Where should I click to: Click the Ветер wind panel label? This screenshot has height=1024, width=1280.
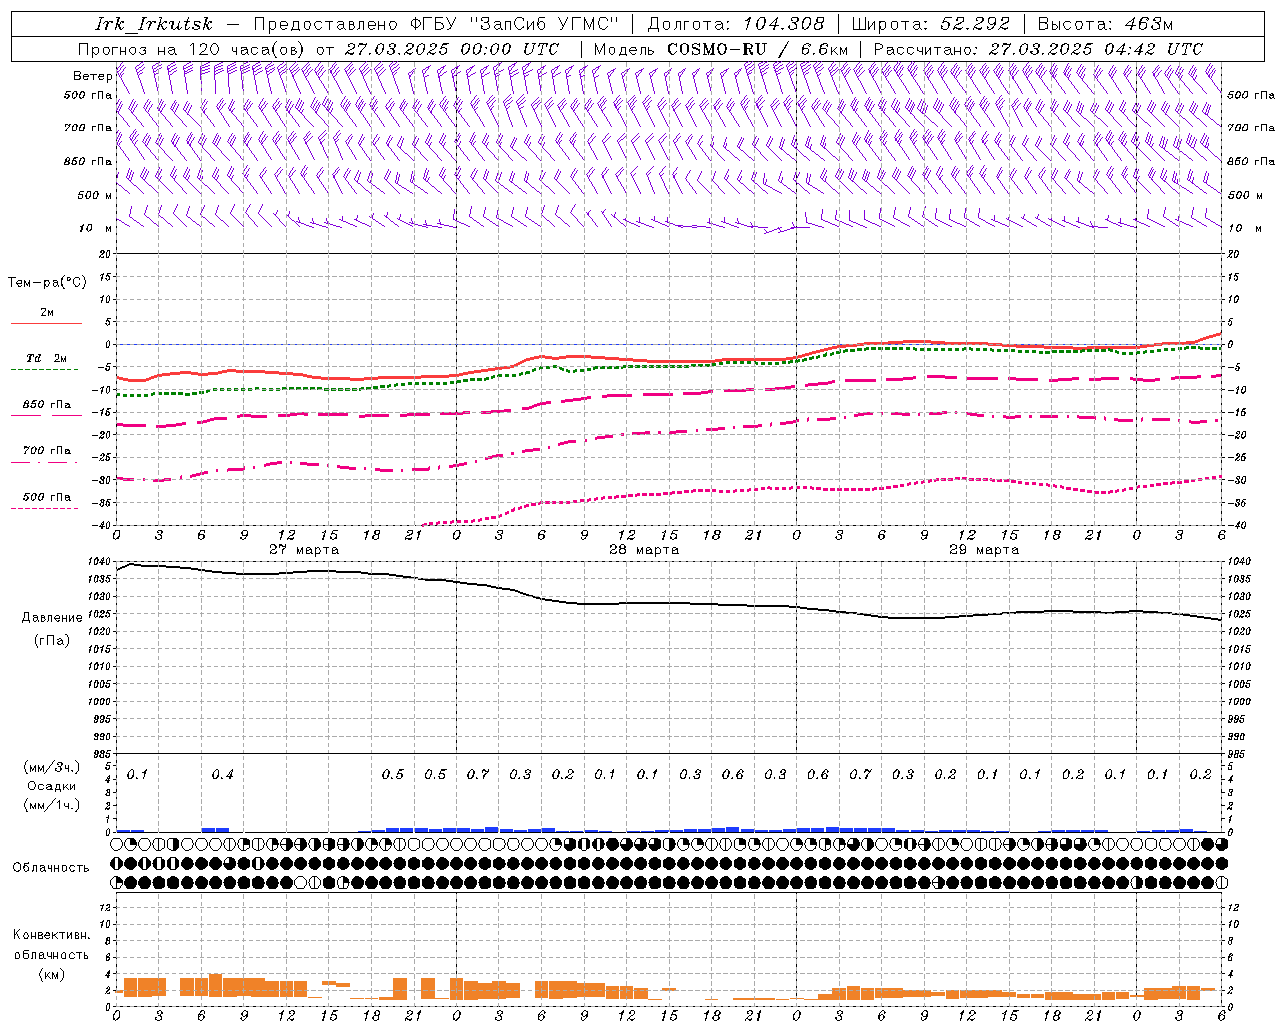click(92, 76)
